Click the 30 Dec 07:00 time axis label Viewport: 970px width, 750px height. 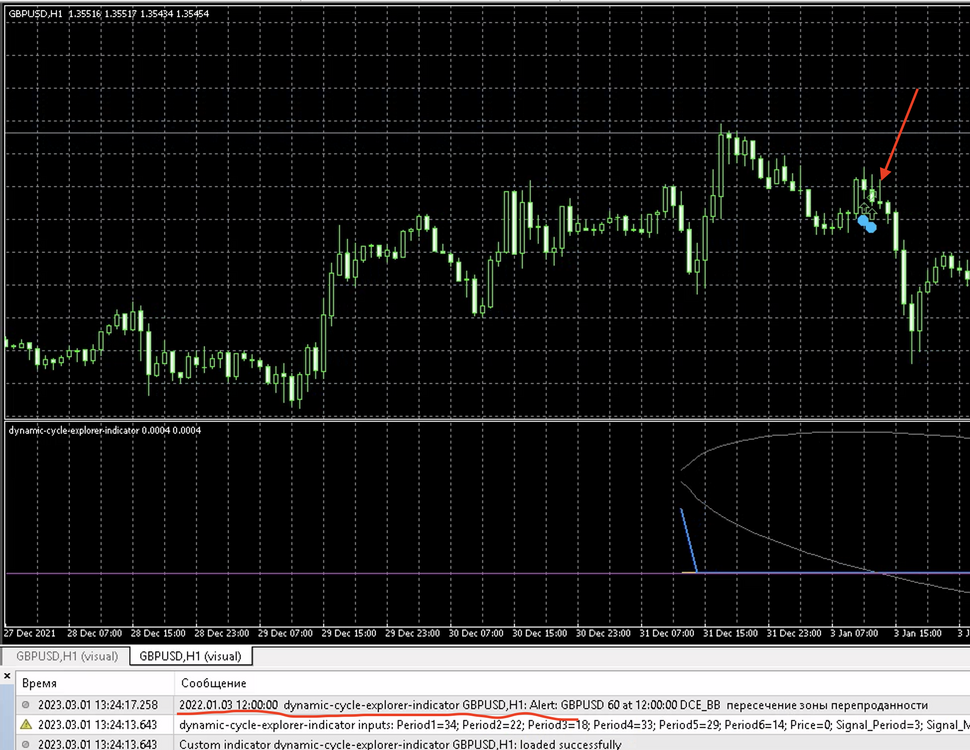[476, 633]
